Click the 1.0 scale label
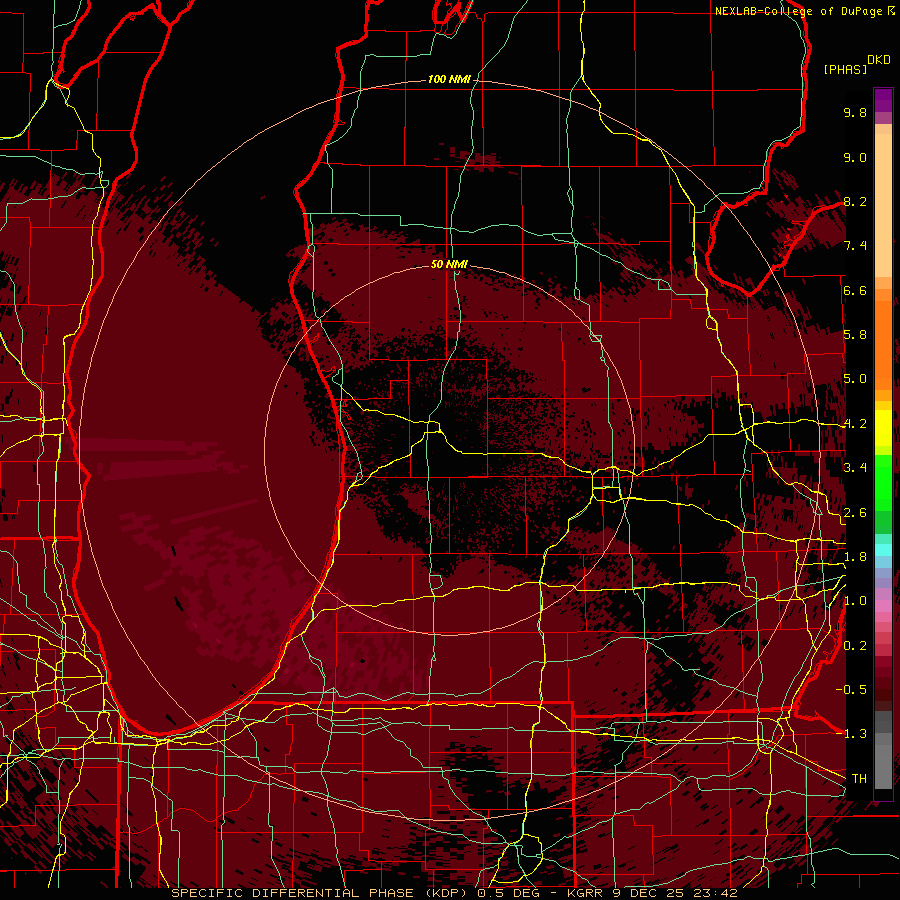 coord(855,601)
